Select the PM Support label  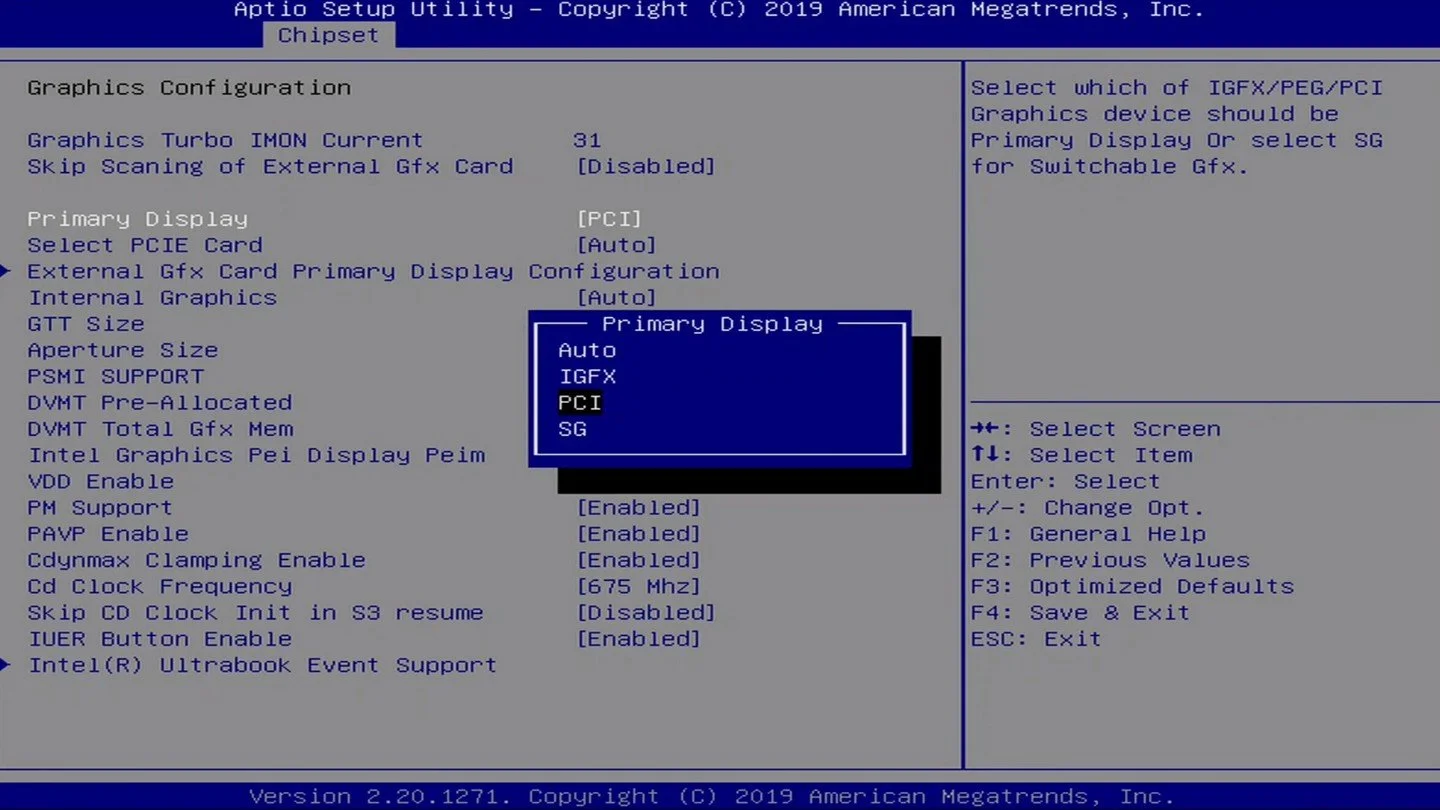point(100,507)
